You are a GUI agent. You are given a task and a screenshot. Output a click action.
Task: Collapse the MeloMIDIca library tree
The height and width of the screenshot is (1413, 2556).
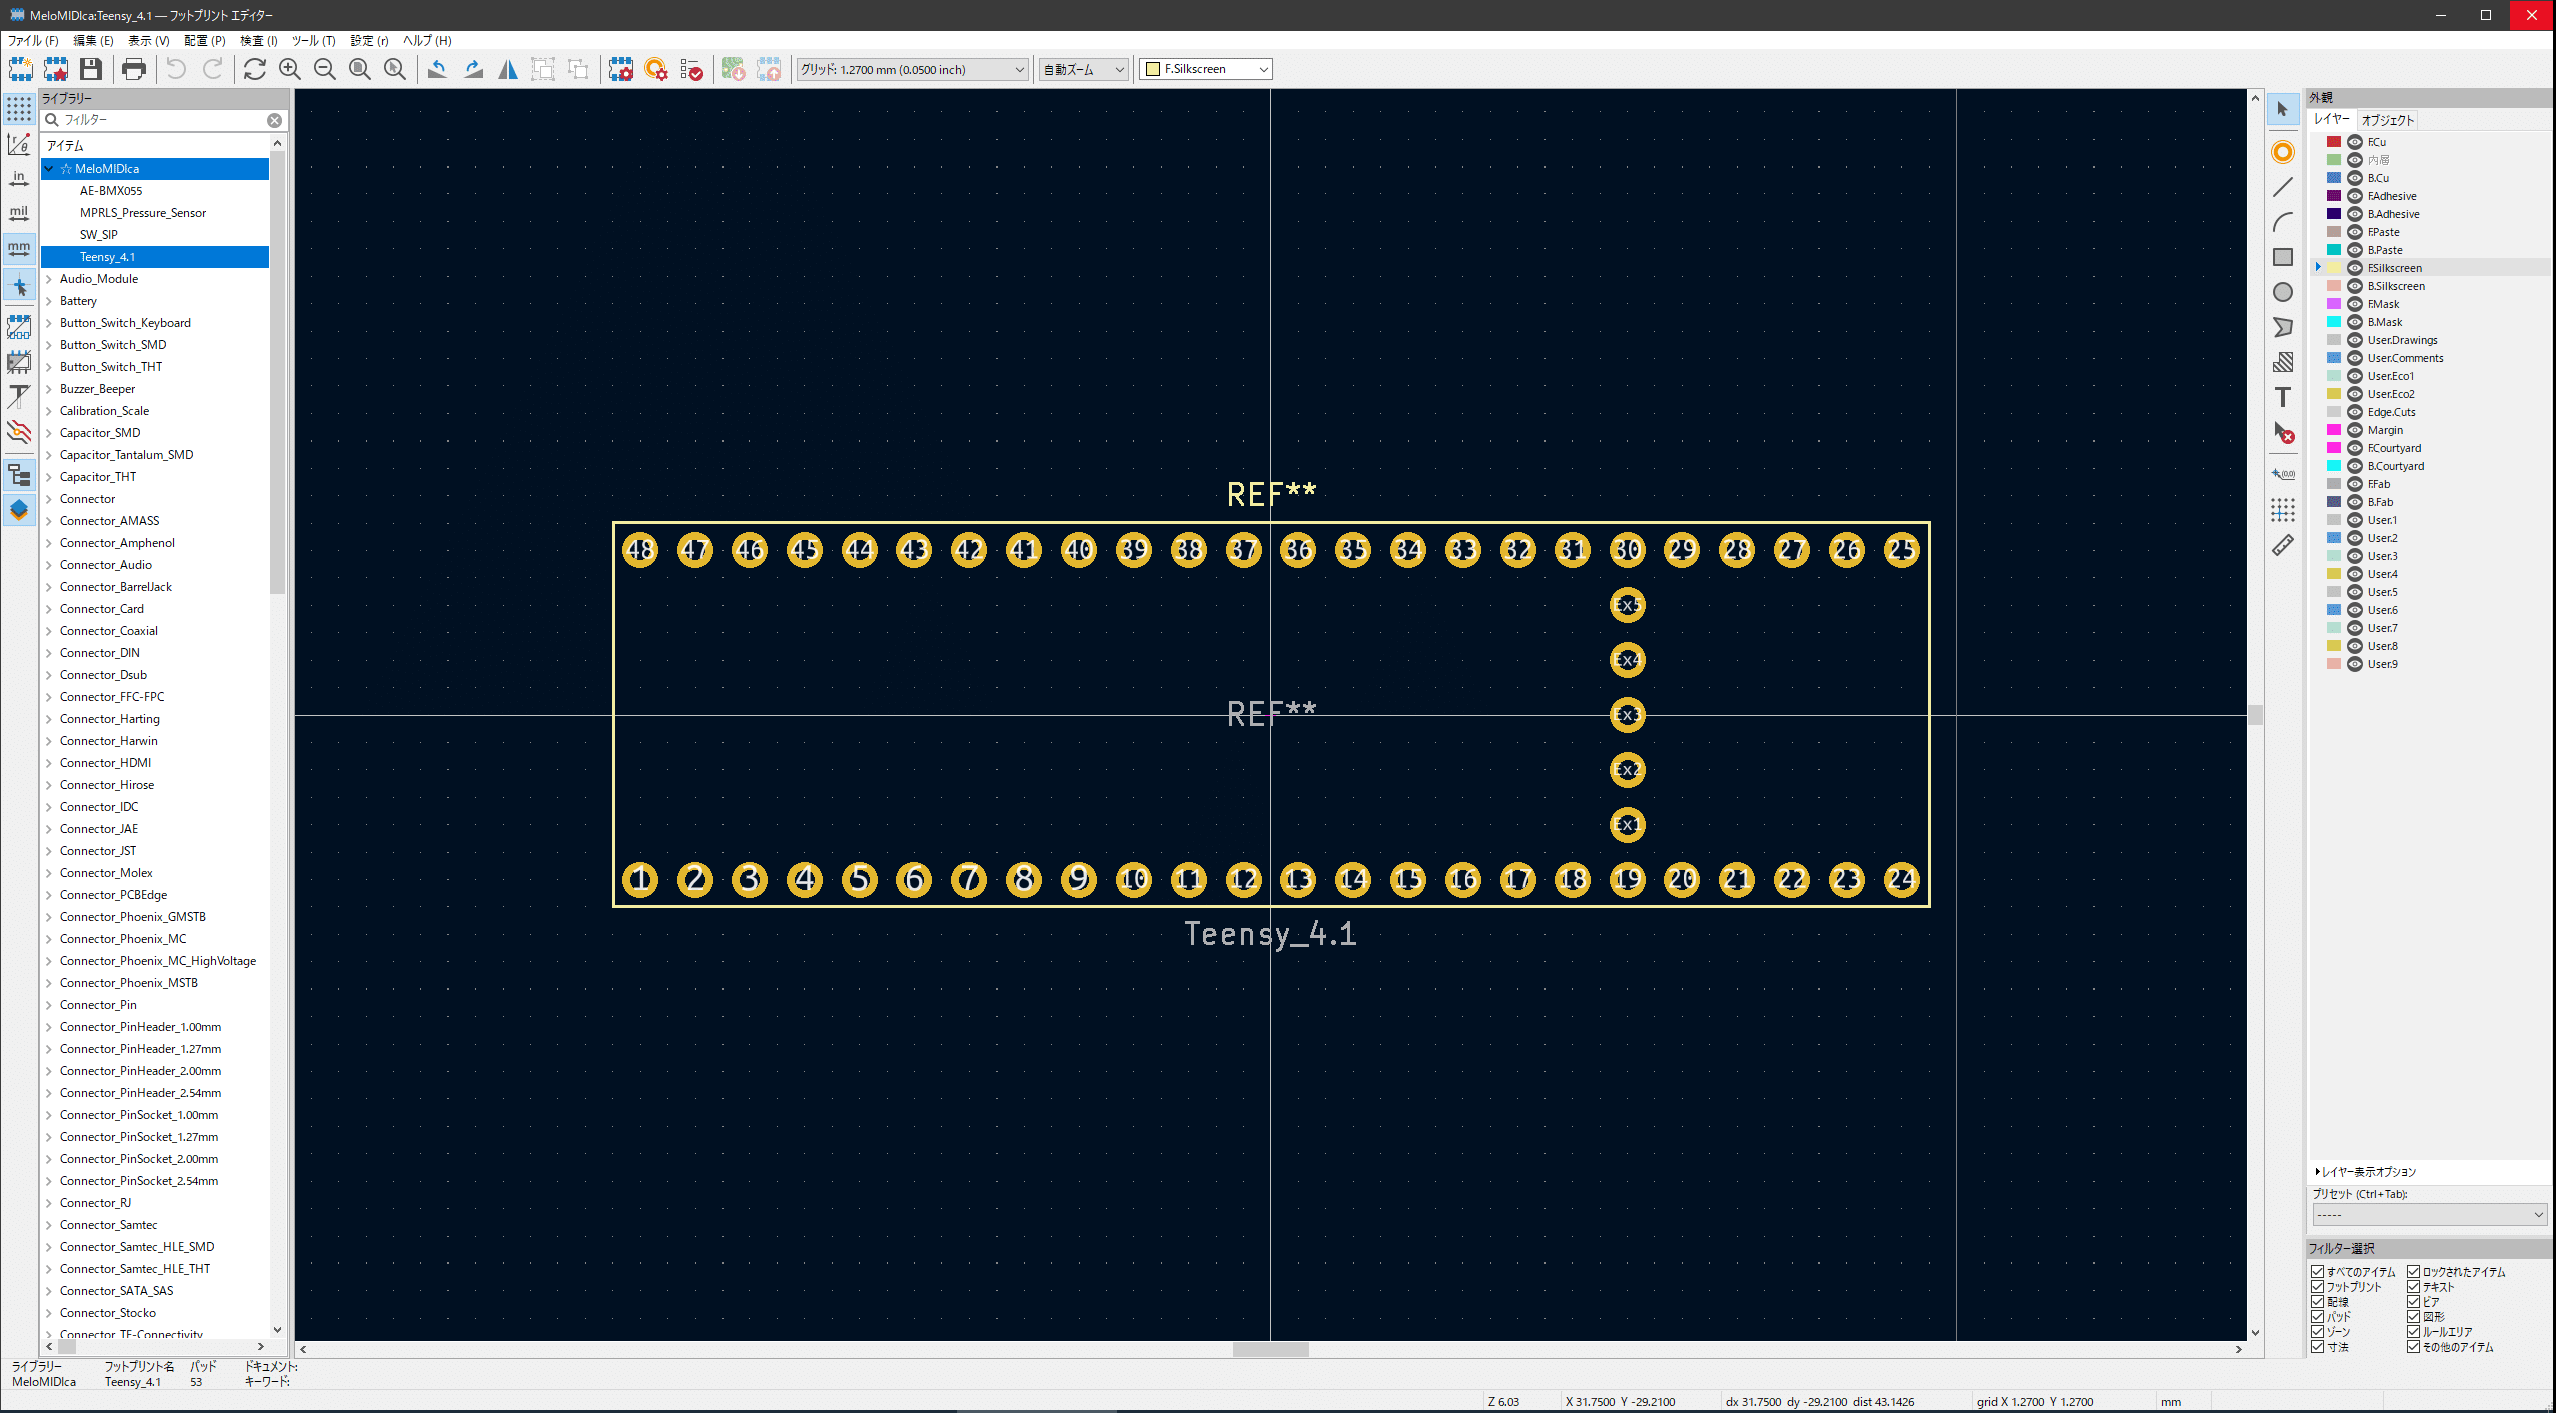[x=49, y=169]
